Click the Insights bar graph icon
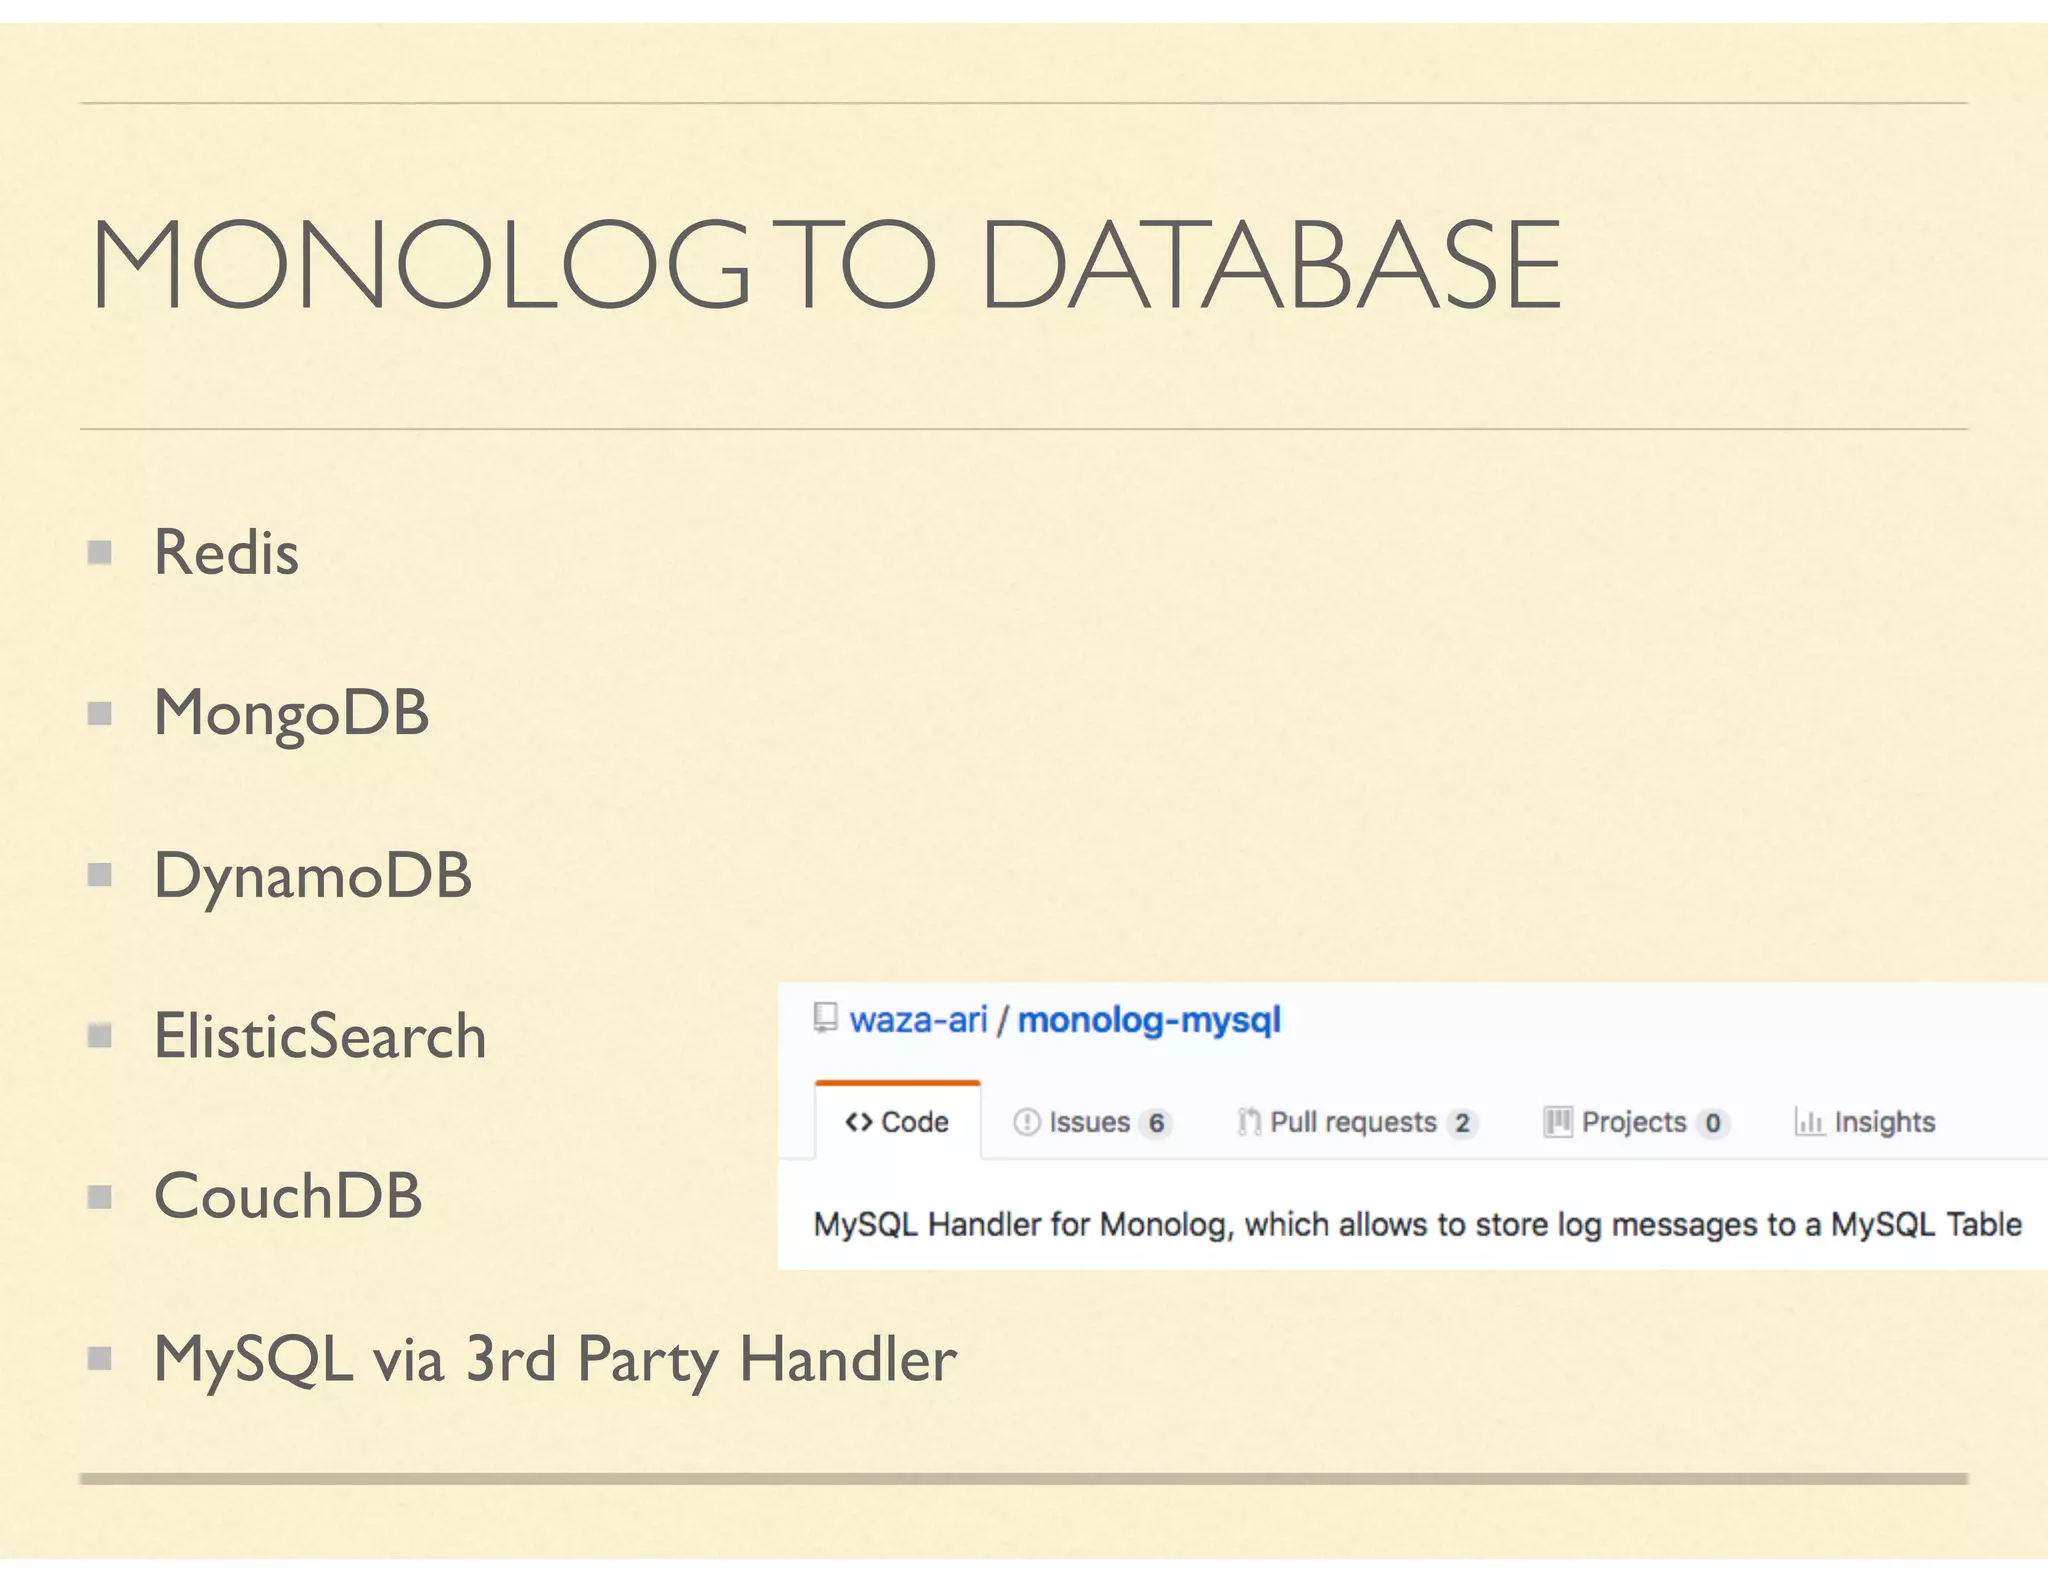The height and width of the screenshot is (1582, 2048). (1809, 1122)
